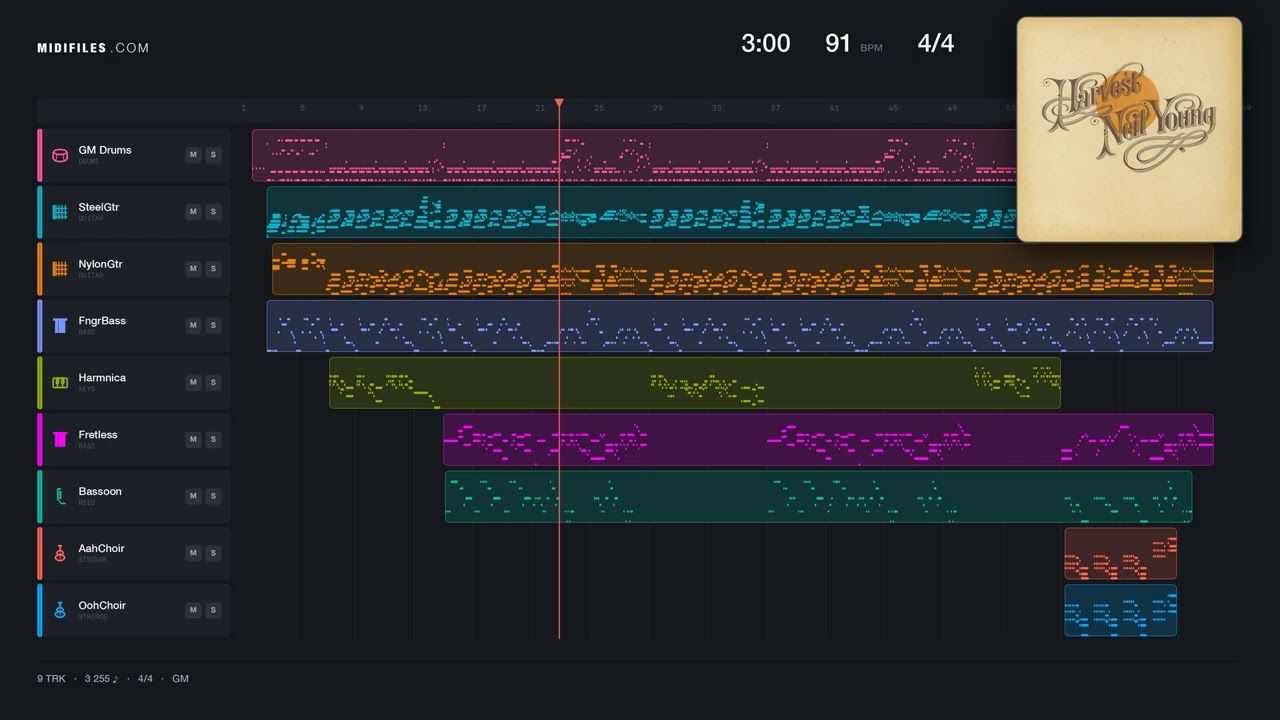Mute the SteelGtr track

[x=193, y=212]
